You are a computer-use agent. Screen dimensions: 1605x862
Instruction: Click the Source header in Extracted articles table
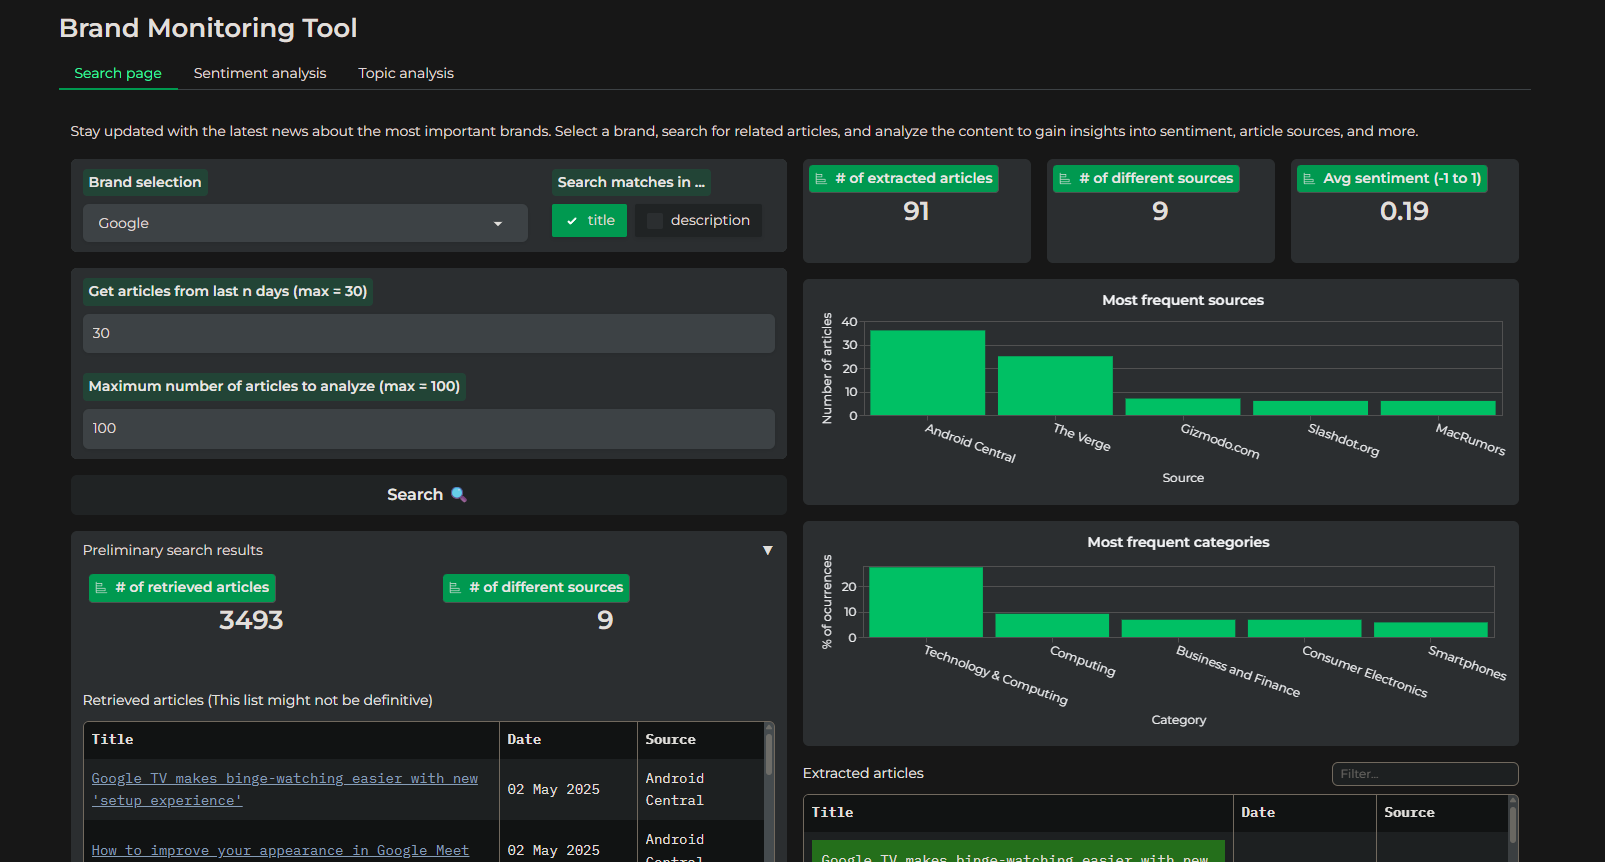1441,813
